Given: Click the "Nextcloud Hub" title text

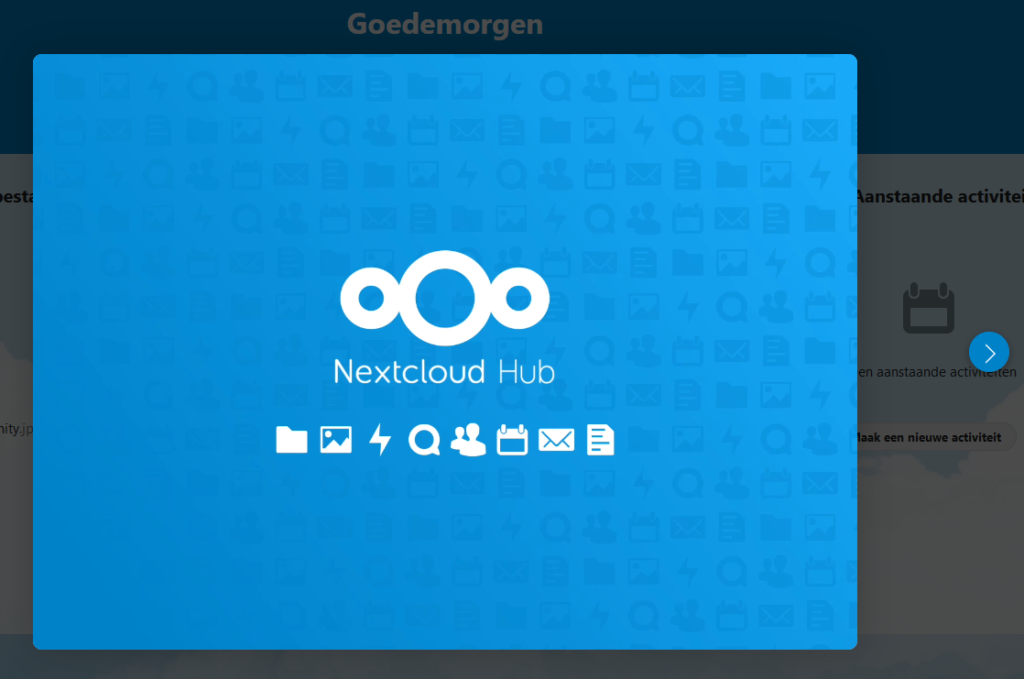Looking at the screenshot, I should [444, 372].
